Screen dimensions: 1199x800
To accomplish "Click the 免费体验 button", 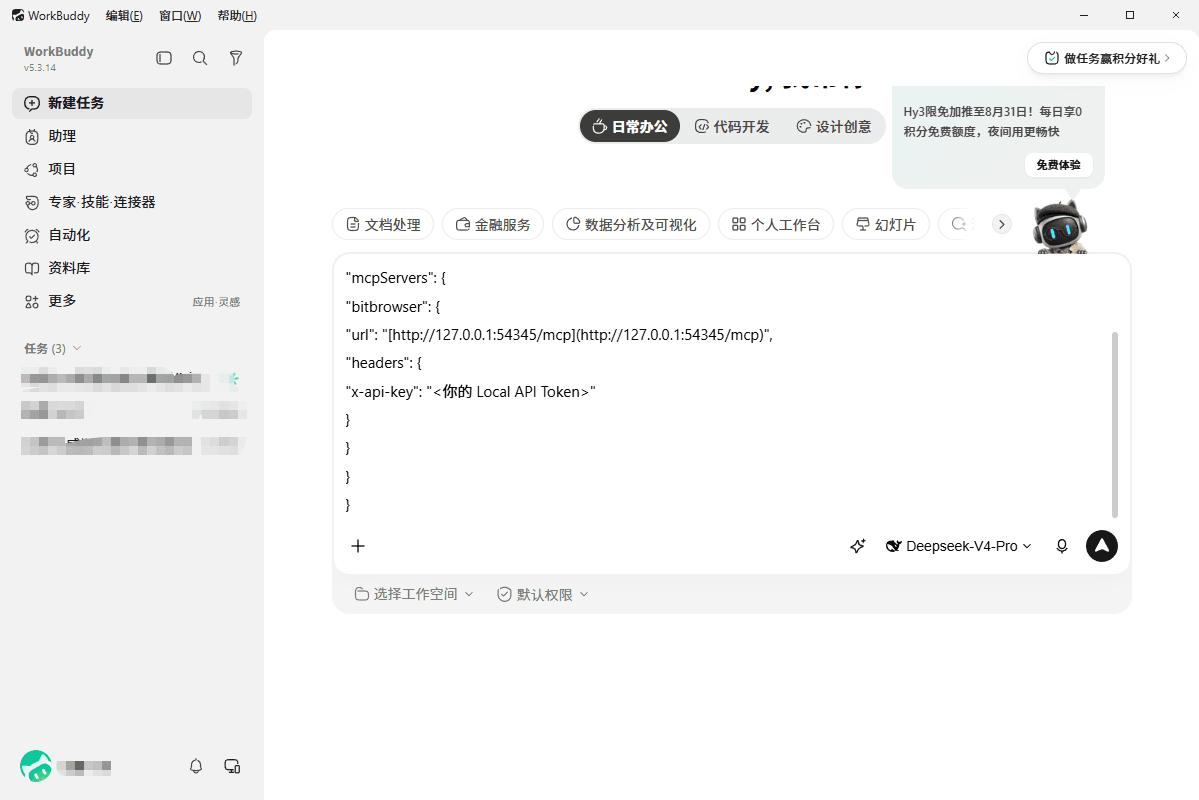I will (1058, 165).
